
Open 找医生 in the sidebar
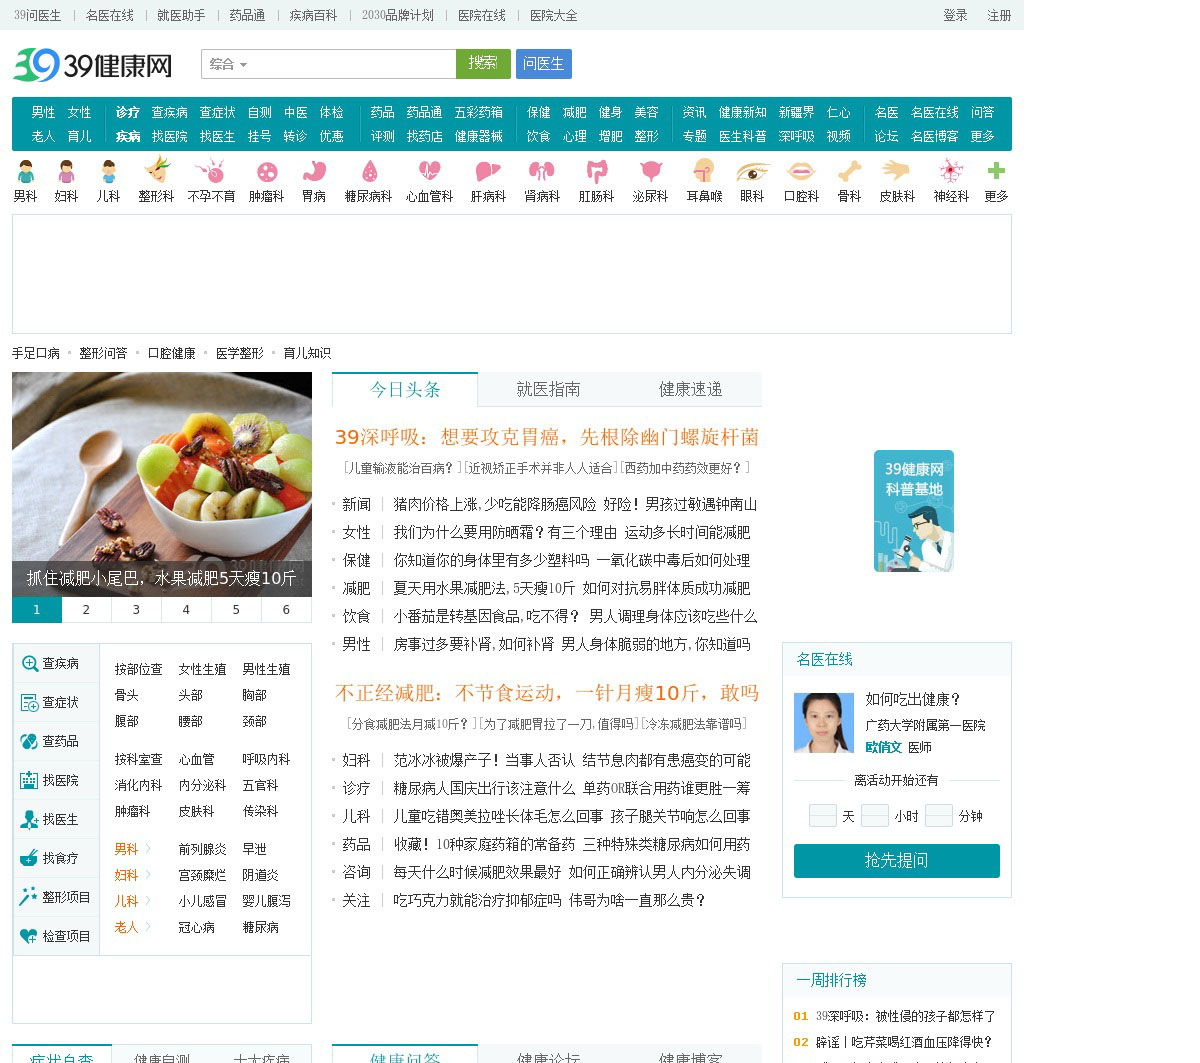pyautogui.click(x=56, y=819)
